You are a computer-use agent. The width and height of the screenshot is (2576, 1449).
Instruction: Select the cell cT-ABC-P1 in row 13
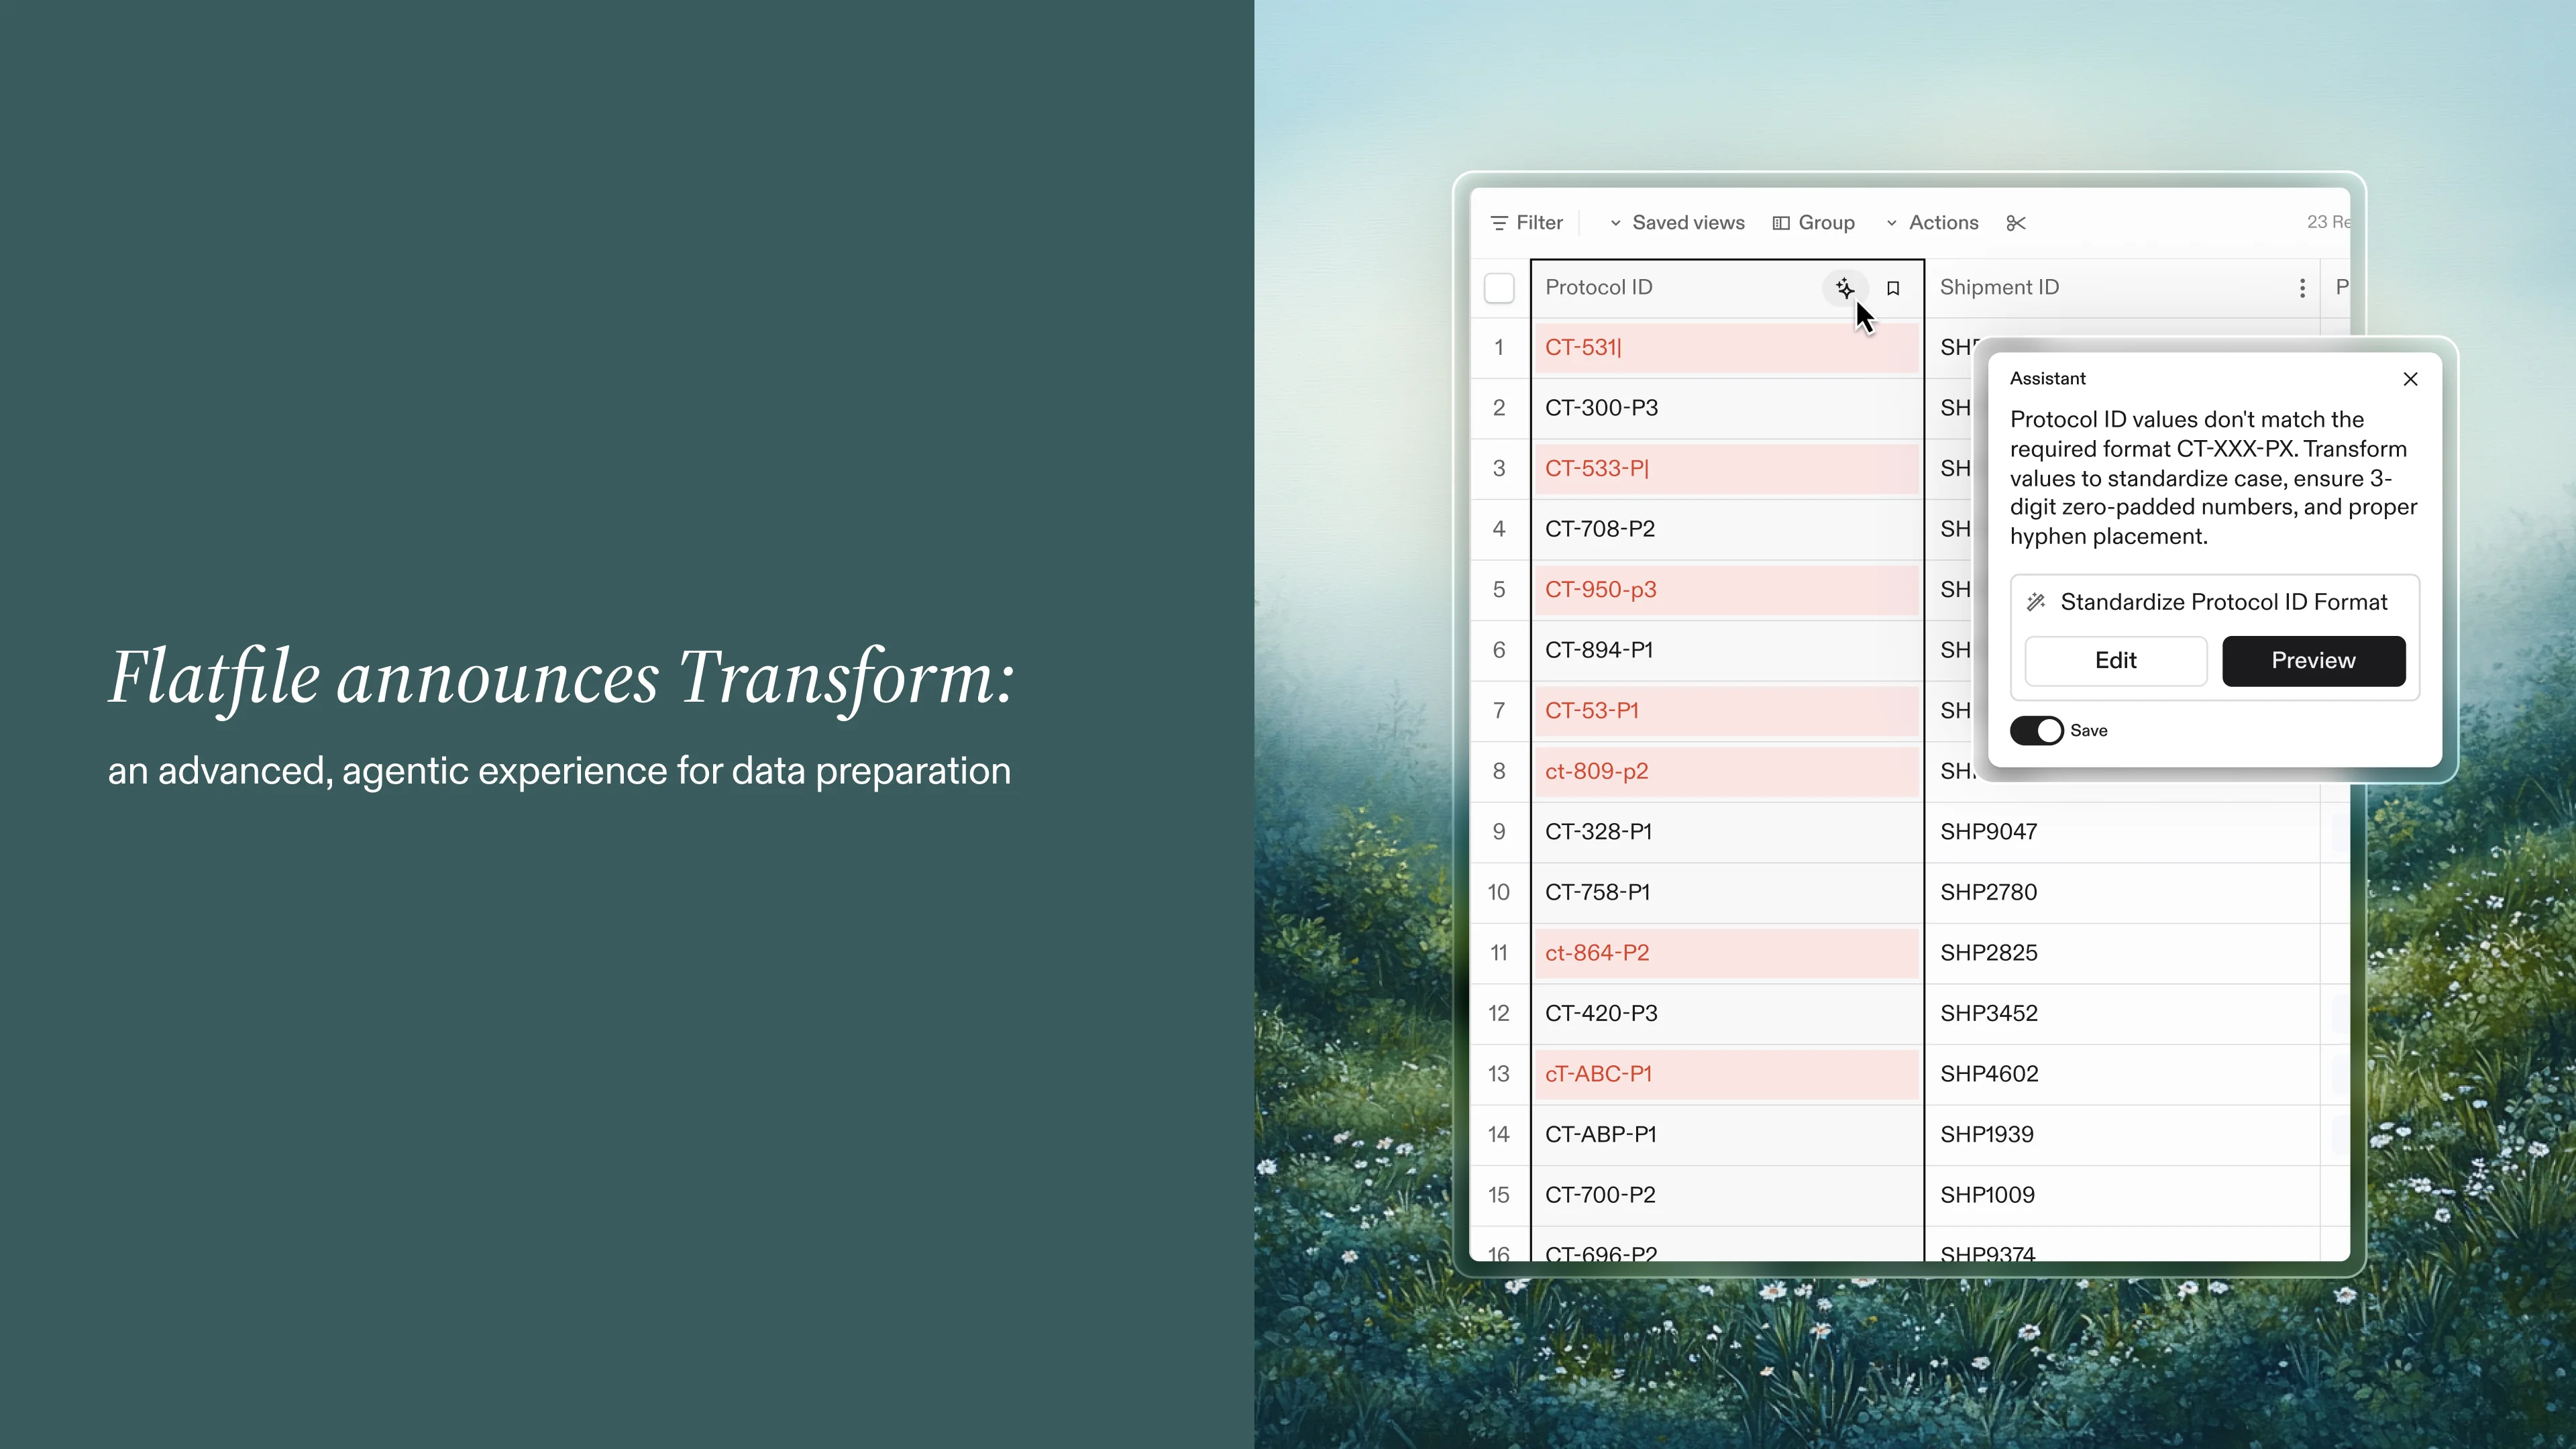pyautogui.click(x=1598, y=1074)
